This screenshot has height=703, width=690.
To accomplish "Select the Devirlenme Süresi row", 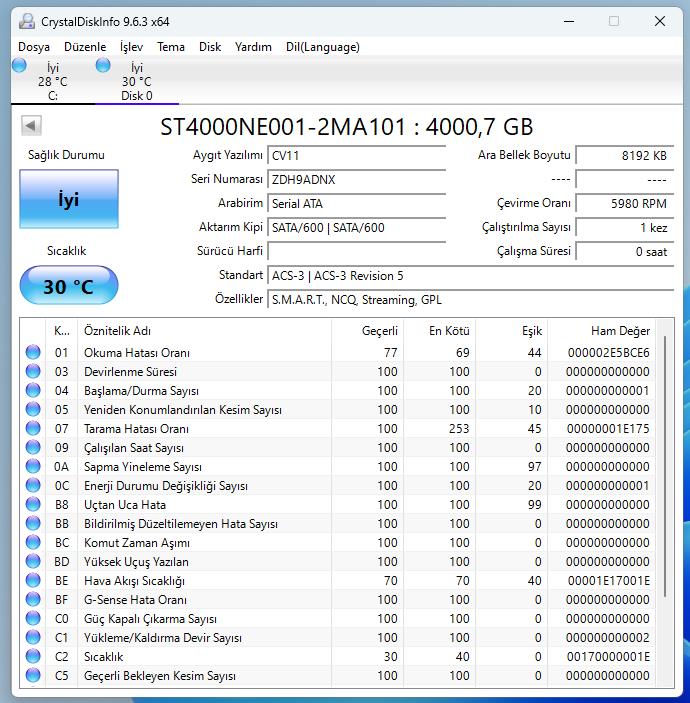I will pos(338,371).
